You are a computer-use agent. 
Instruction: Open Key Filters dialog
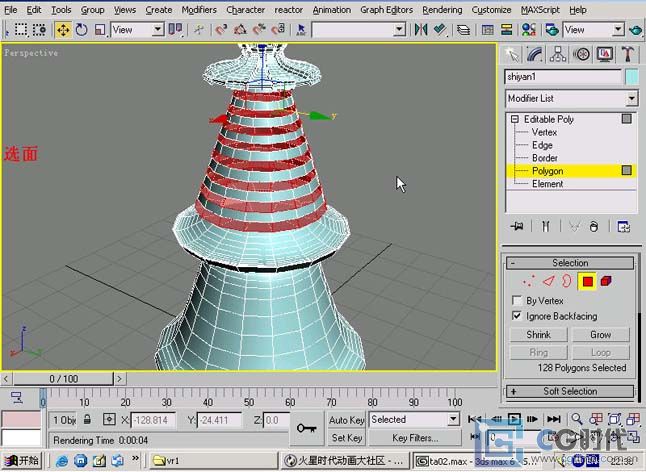point(414,438)
